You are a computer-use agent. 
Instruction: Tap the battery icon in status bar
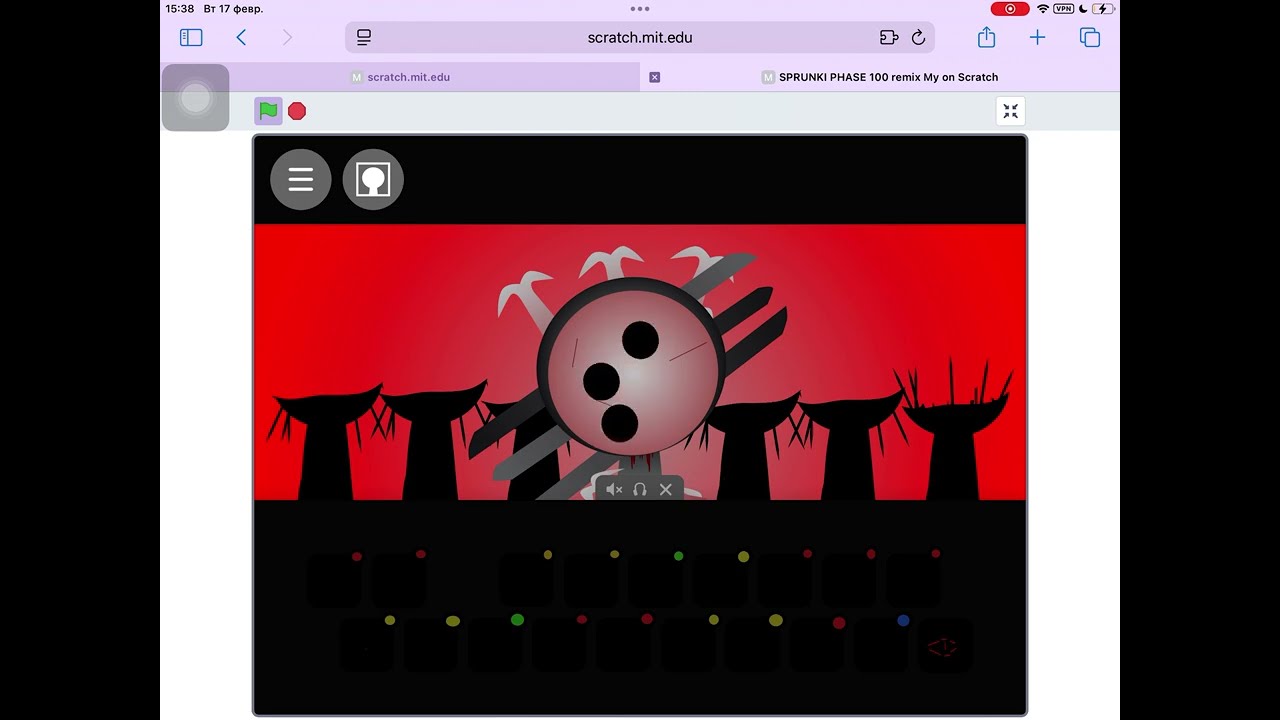click(x=1103, y=9)
